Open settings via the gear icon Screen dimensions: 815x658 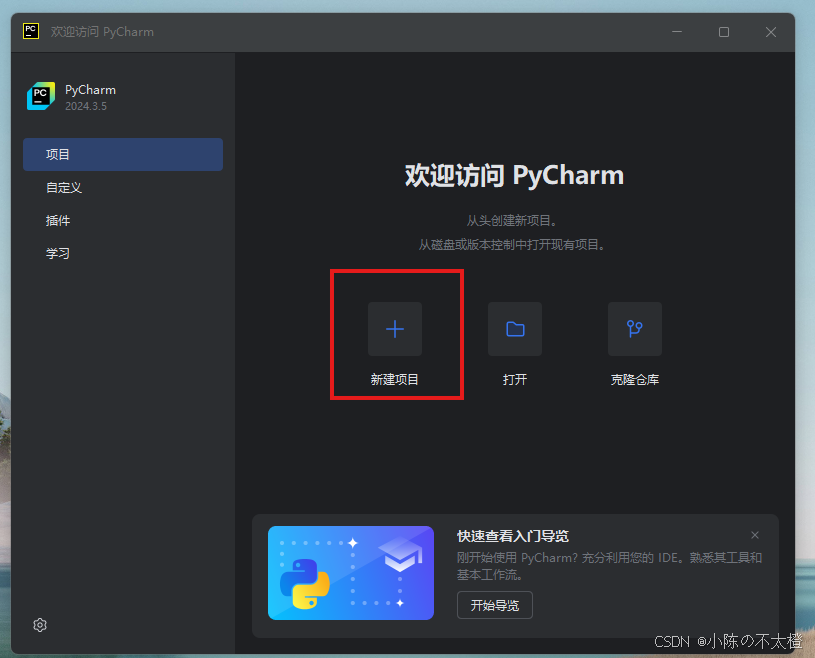40,625
